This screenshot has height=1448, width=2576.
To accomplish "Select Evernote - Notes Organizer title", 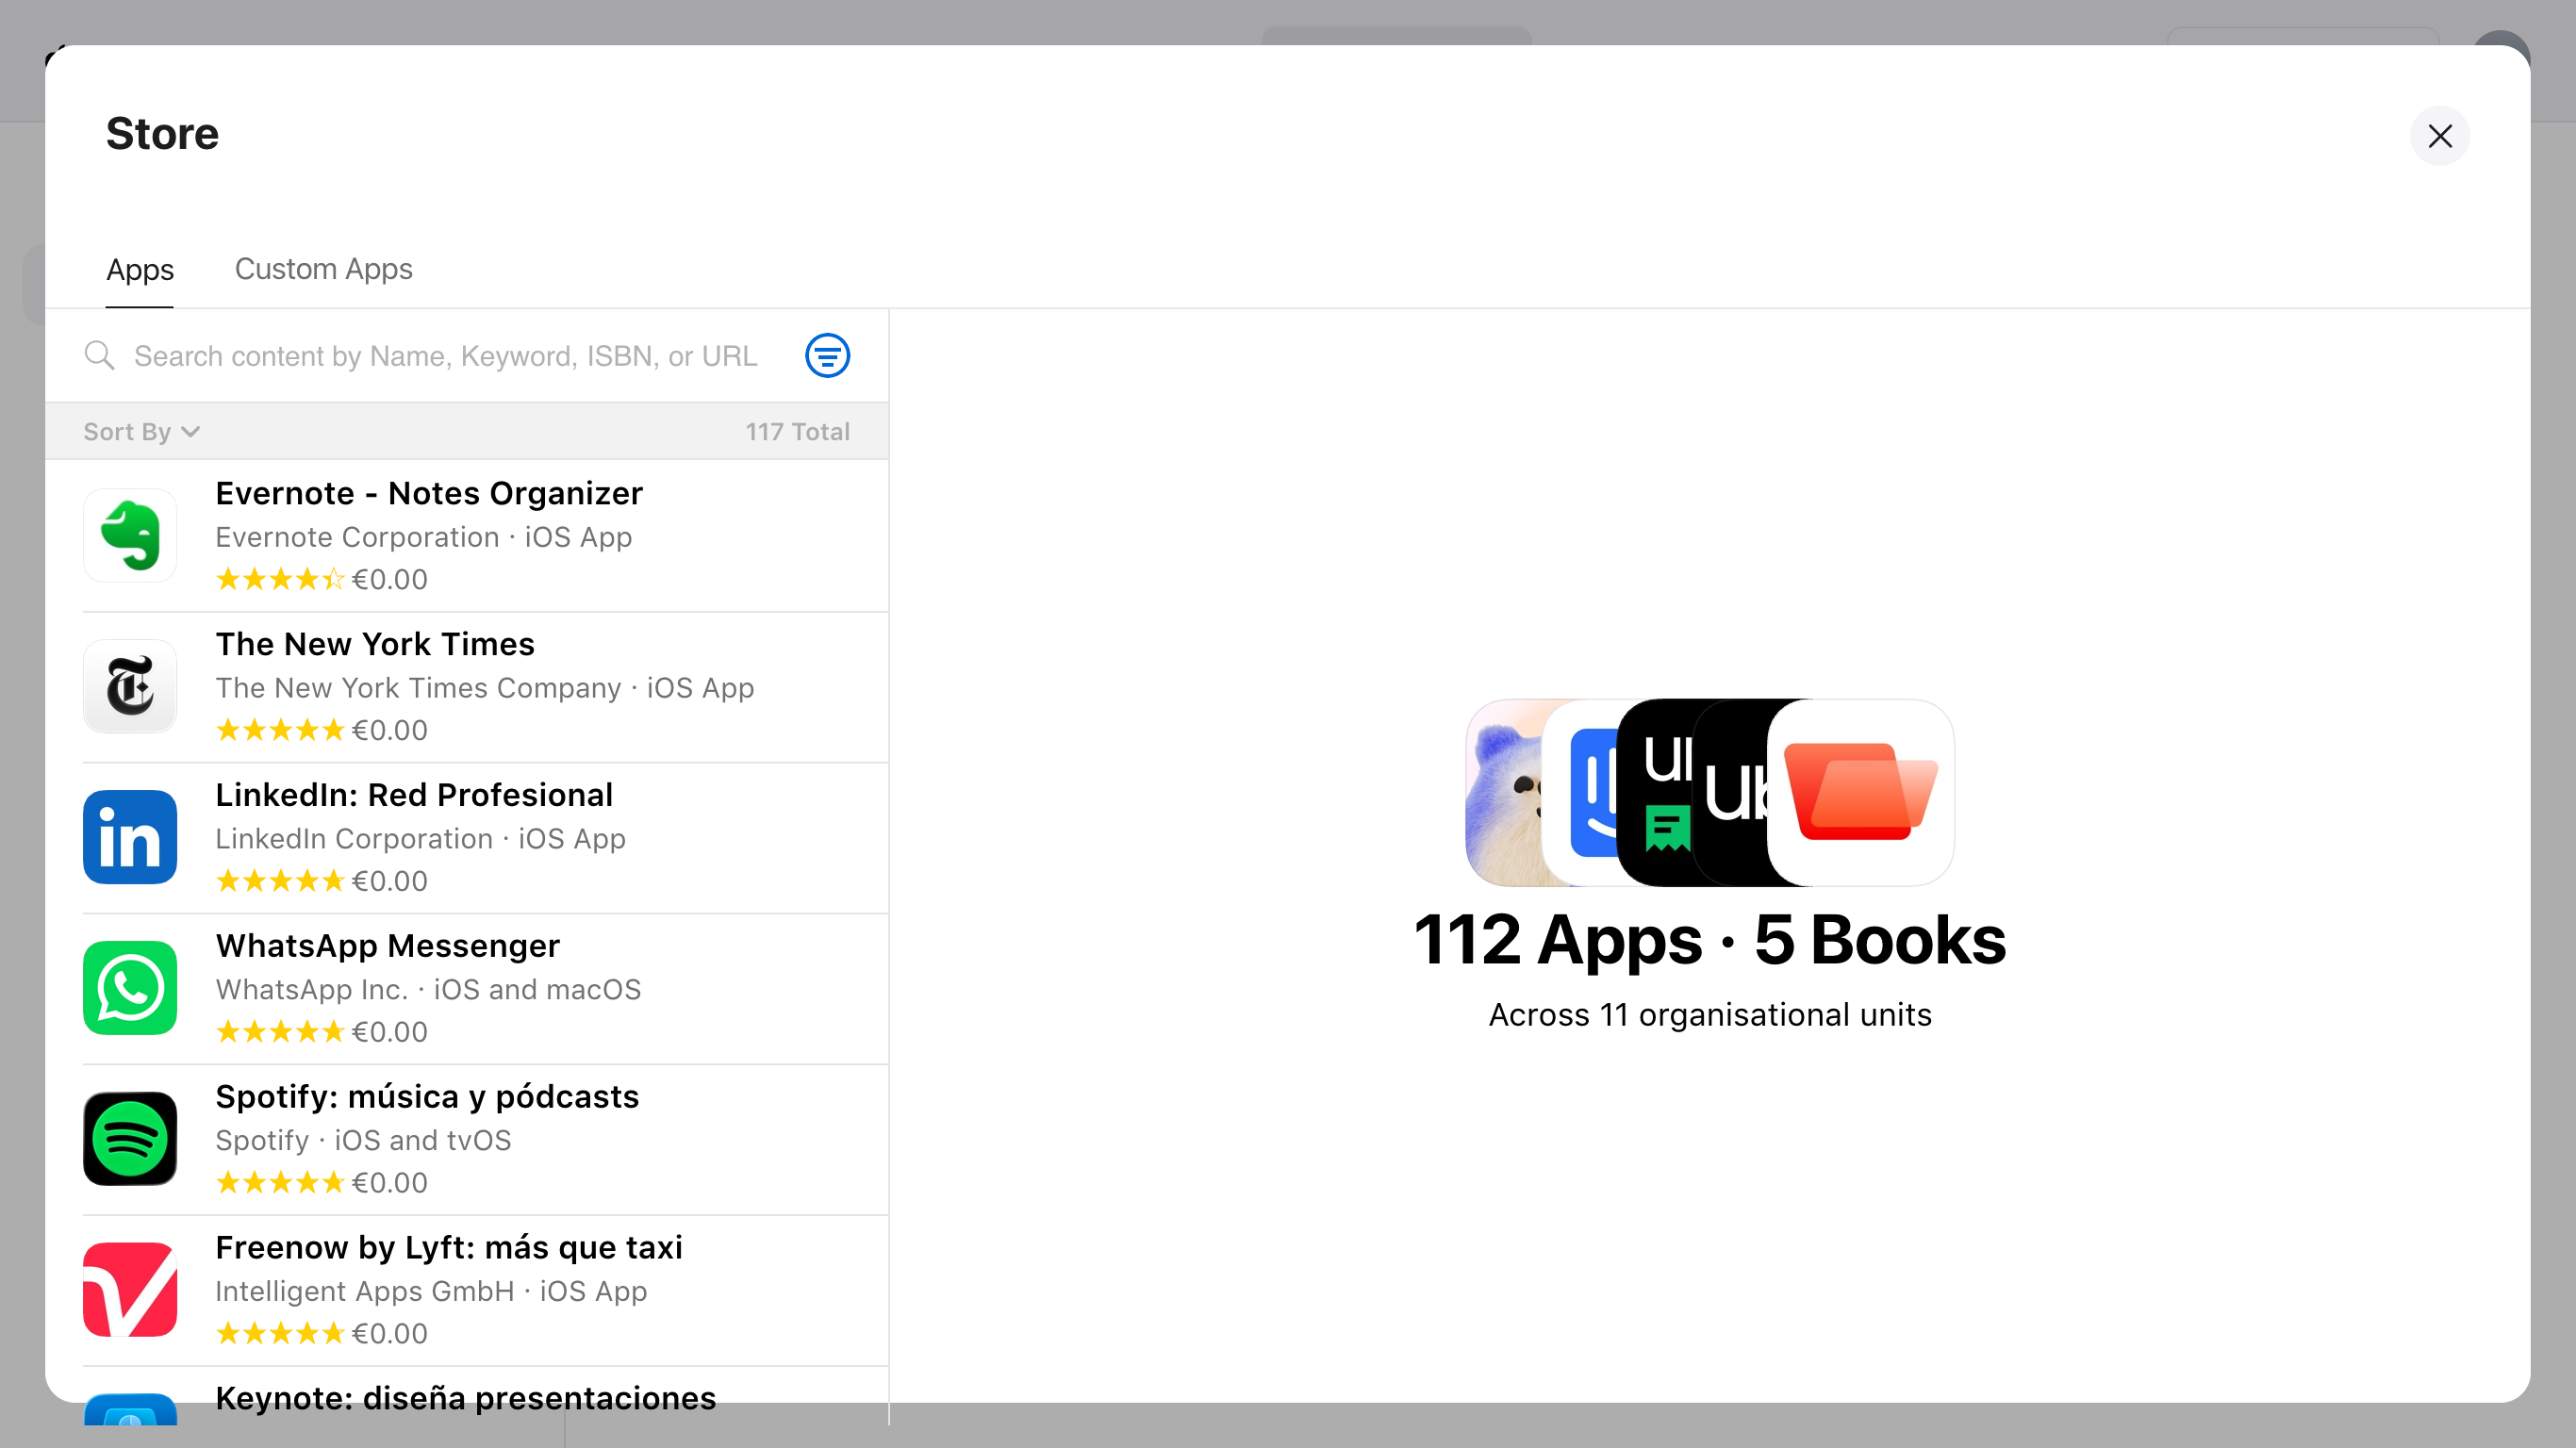I will [x=429, y=493].
